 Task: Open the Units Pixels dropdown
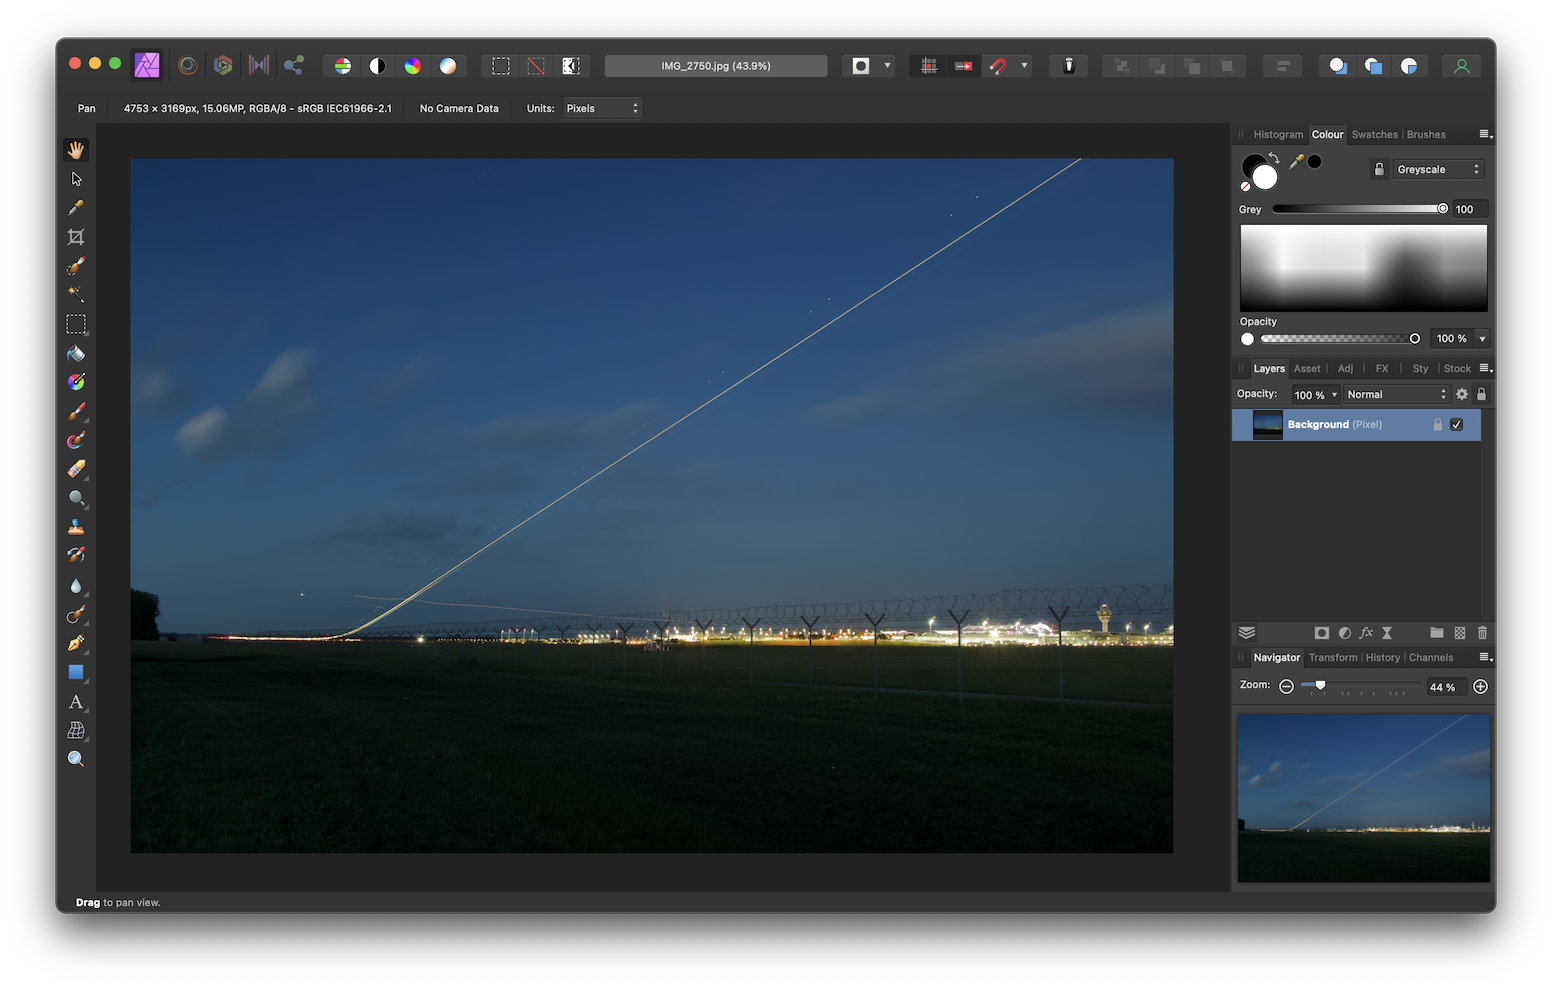(x=602, y=108)
